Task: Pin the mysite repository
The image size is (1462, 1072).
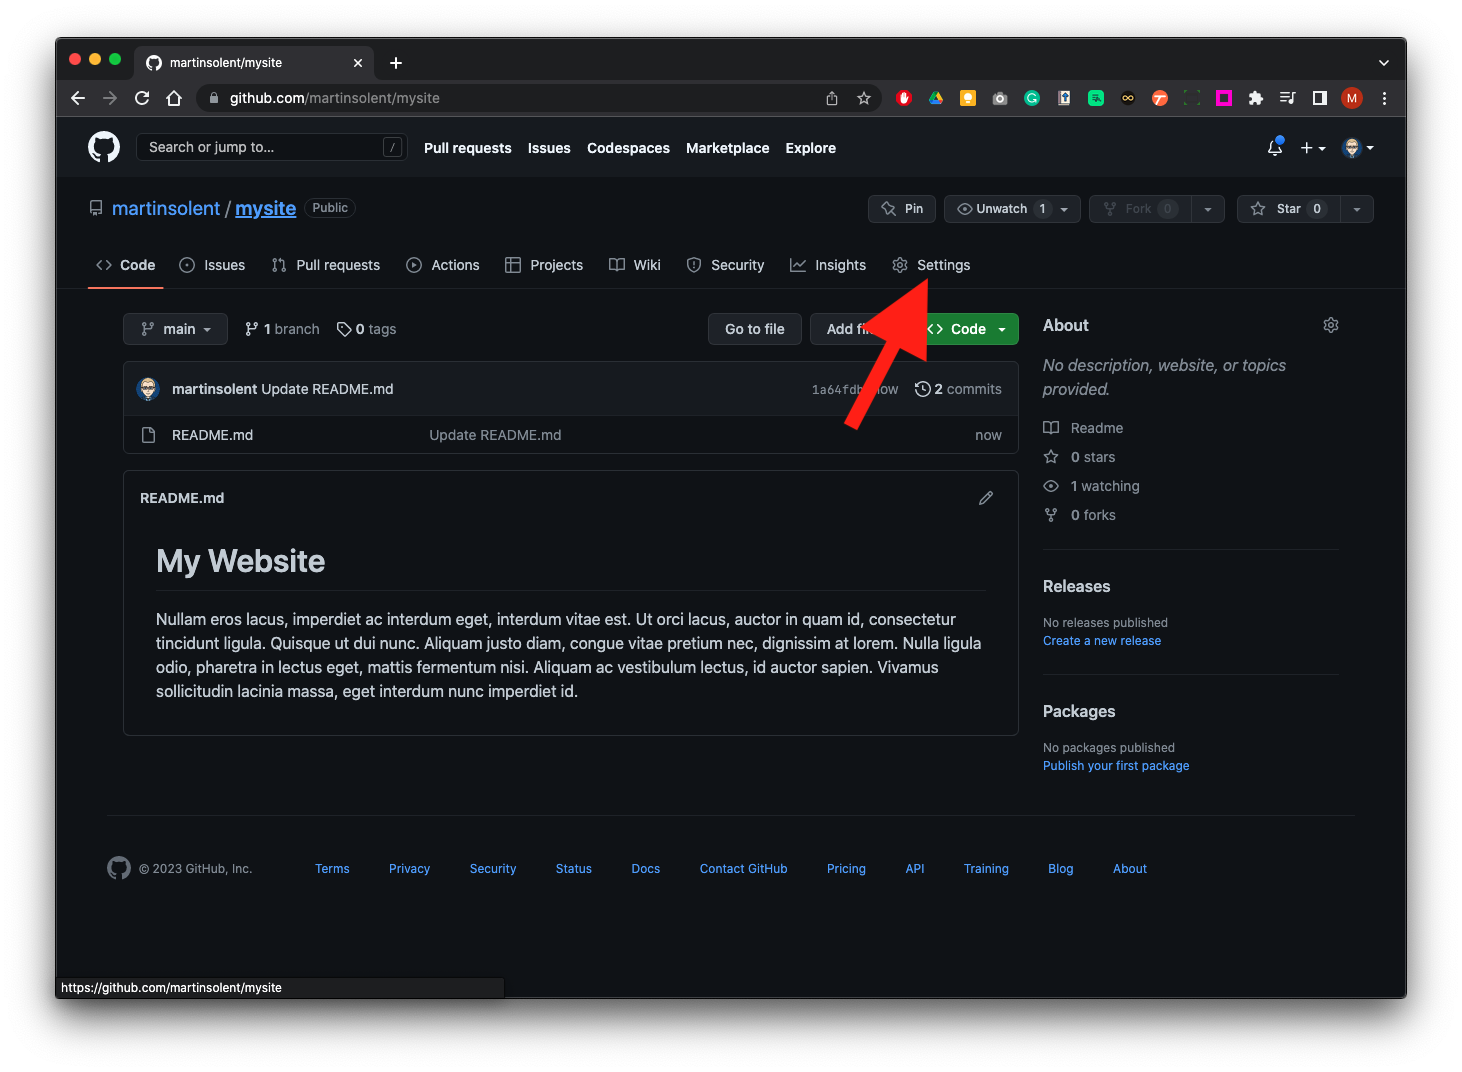Action: [902, 209]
